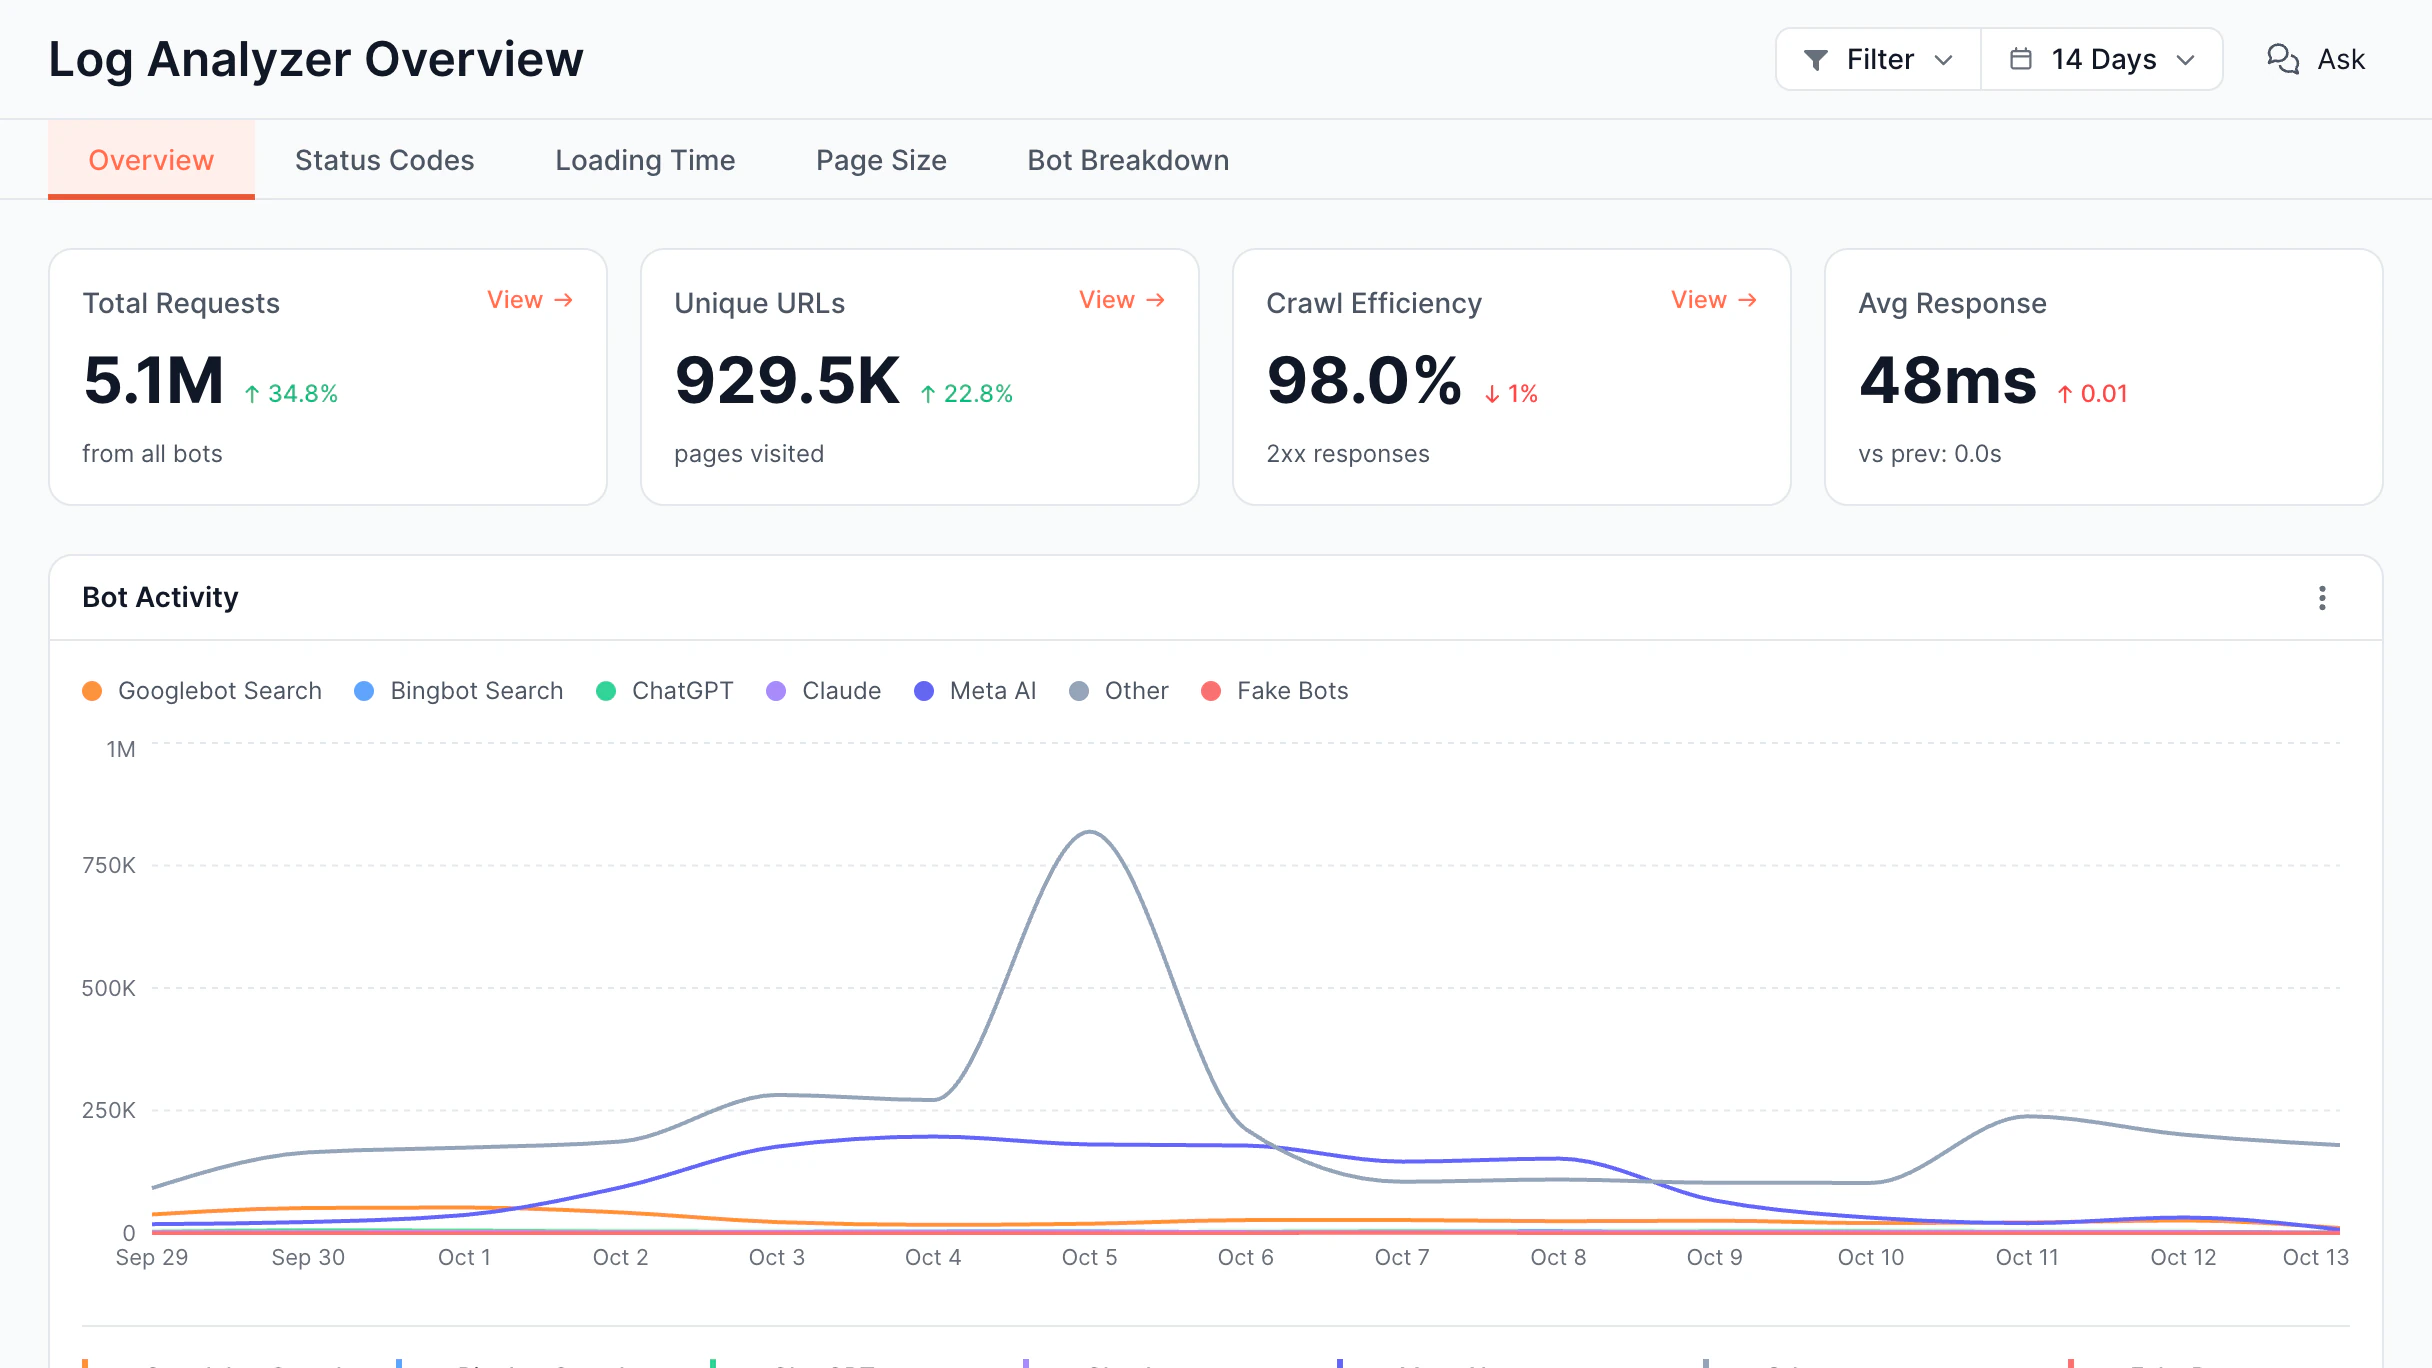This screenshot has width=2432, height=1368.
Task: Click the funnel filter icon
Action: click(1815, 60)
